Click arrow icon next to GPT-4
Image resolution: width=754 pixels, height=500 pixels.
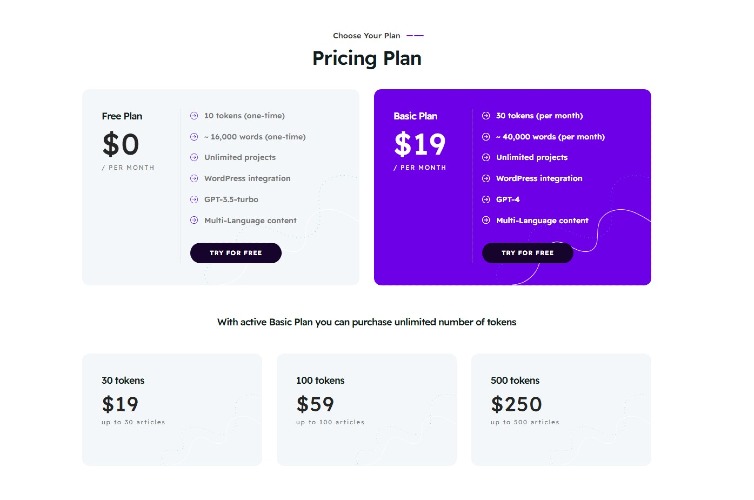click(486, 199)
